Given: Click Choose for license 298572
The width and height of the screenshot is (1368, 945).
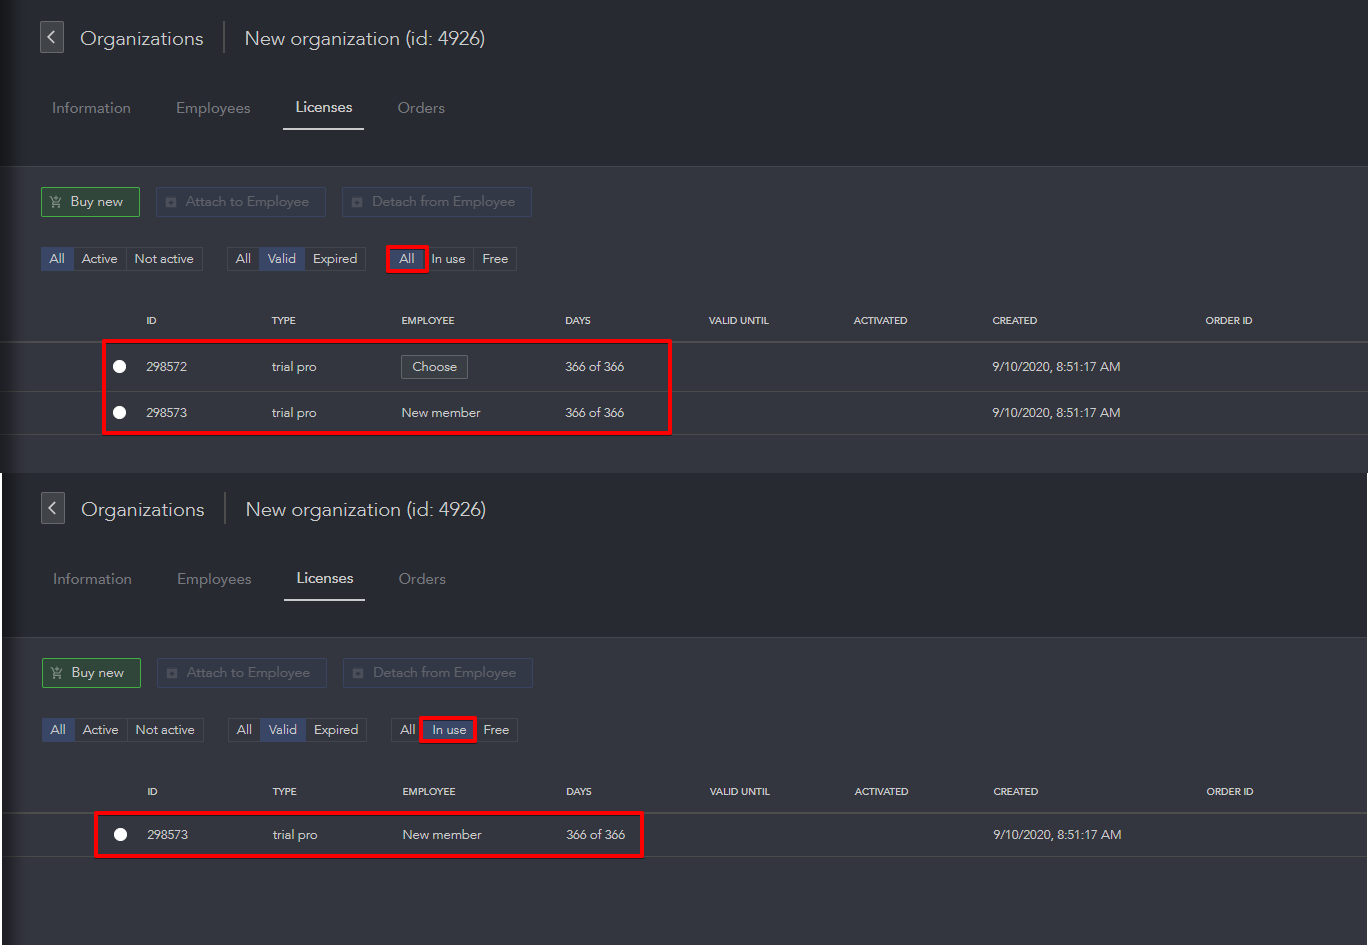Looking at the screenshot, I should pos(434,366).
